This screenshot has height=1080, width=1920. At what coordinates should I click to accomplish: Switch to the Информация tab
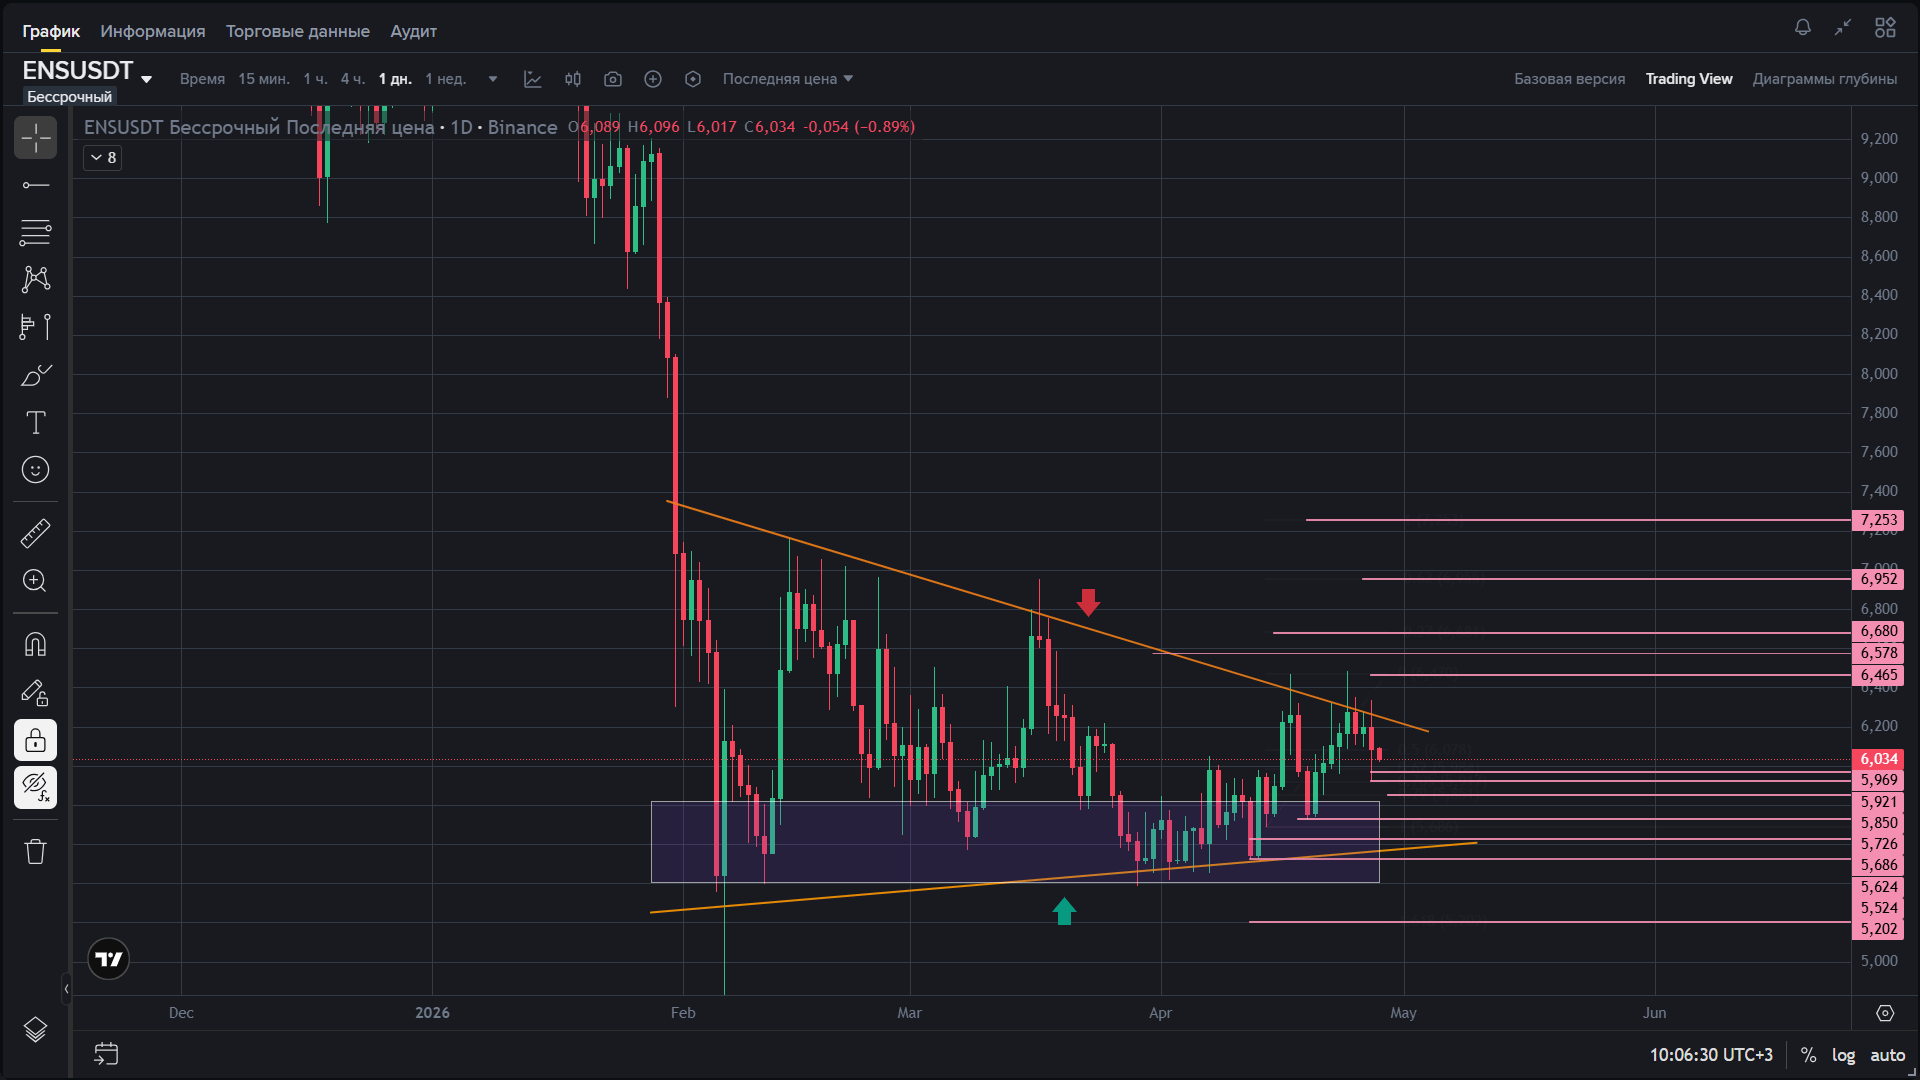152,31
